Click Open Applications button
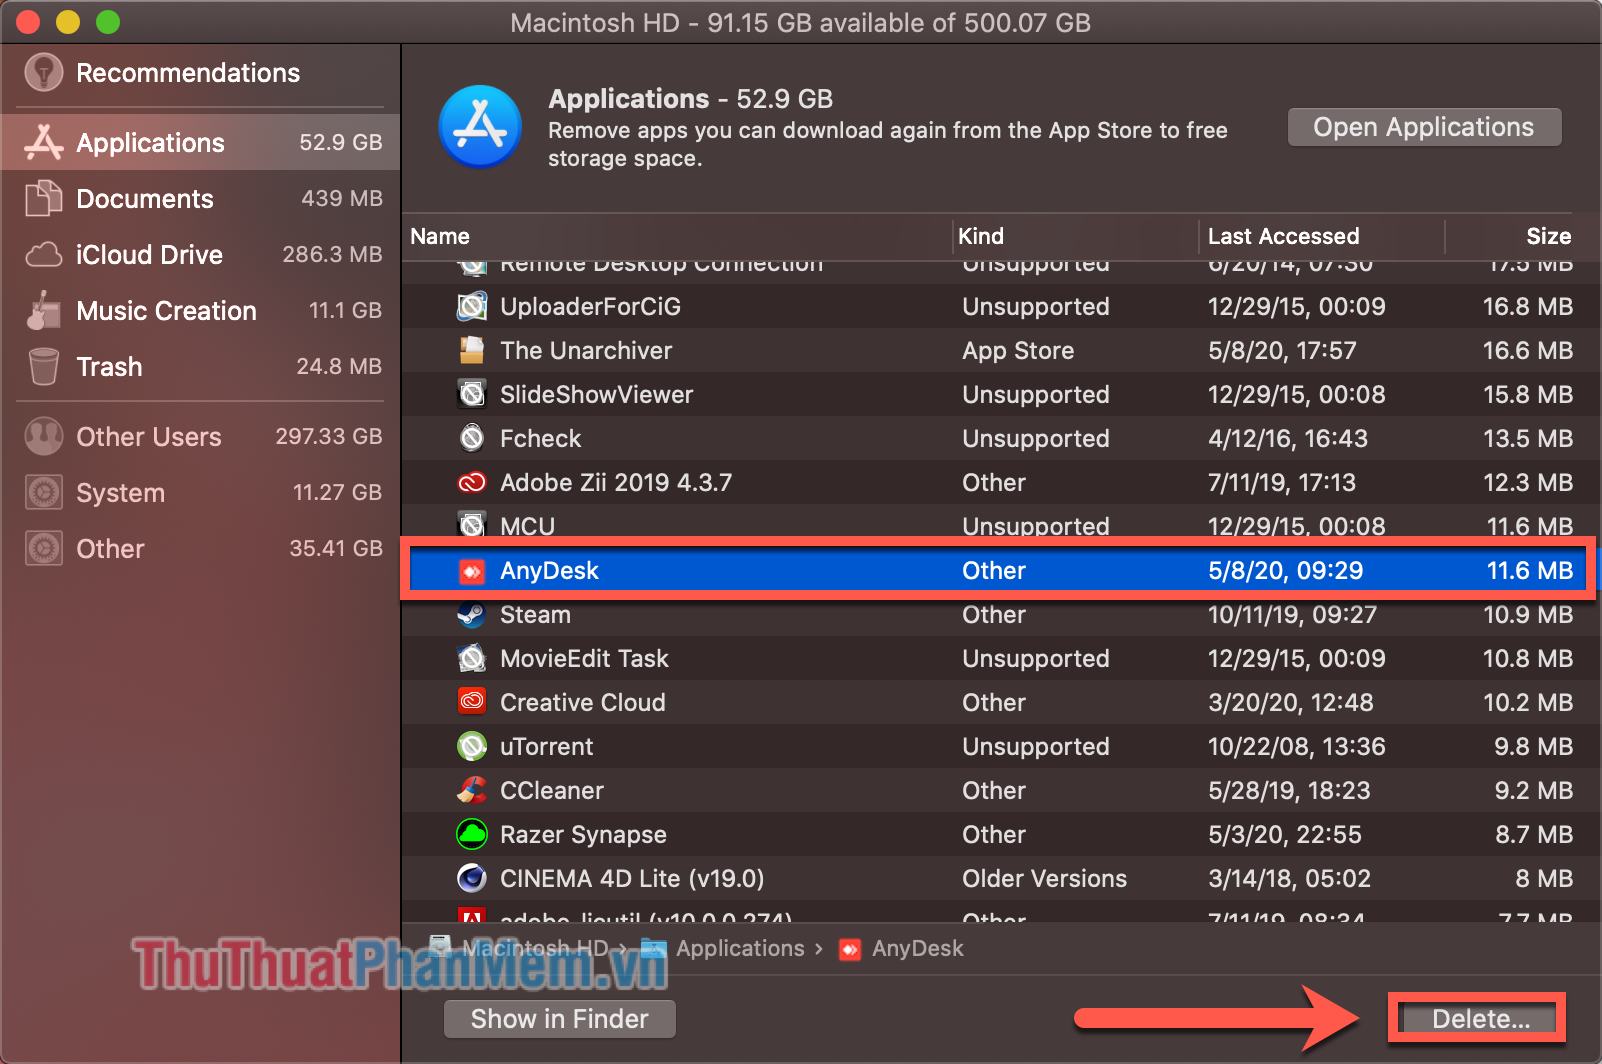 (1424, 127)
